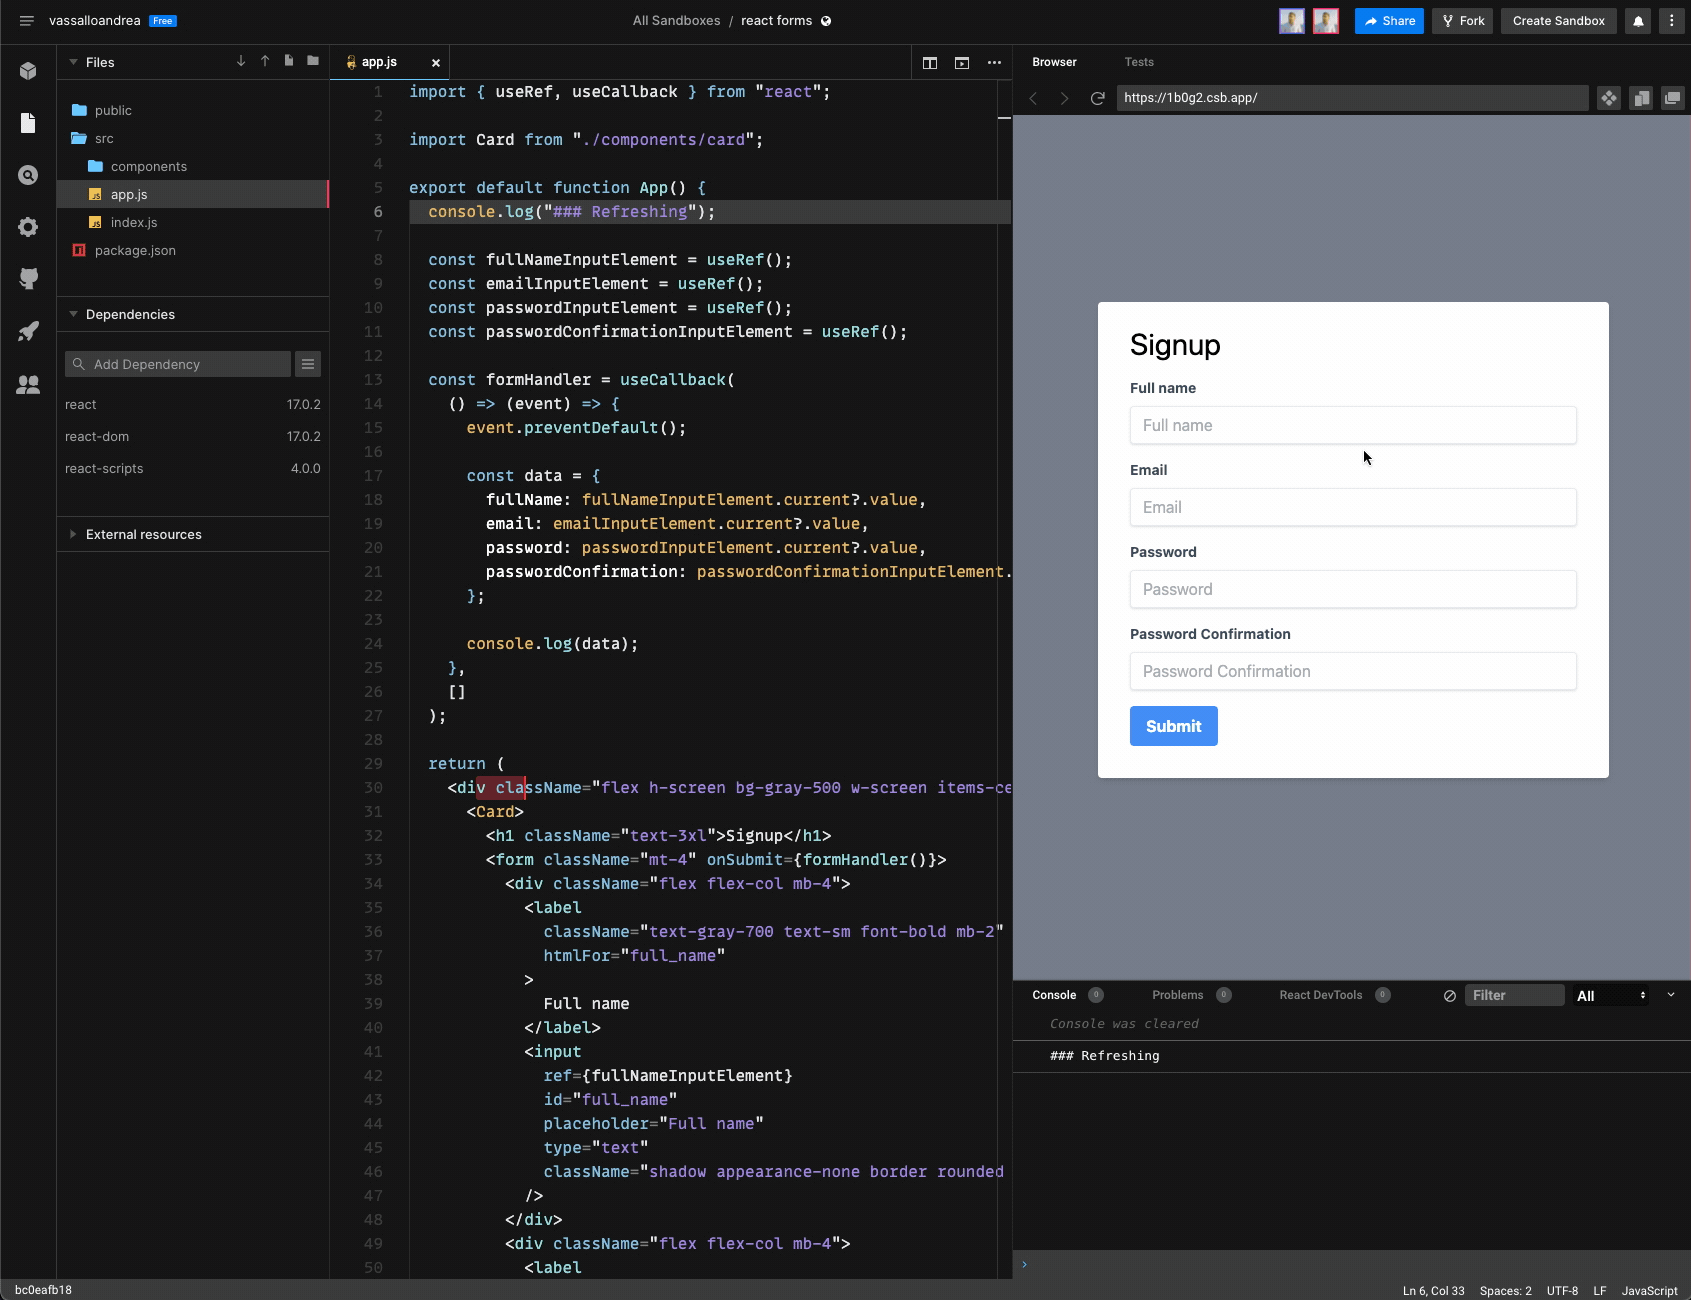
Task: Collapse the console panel chevron
Action: click(1671, 995)
